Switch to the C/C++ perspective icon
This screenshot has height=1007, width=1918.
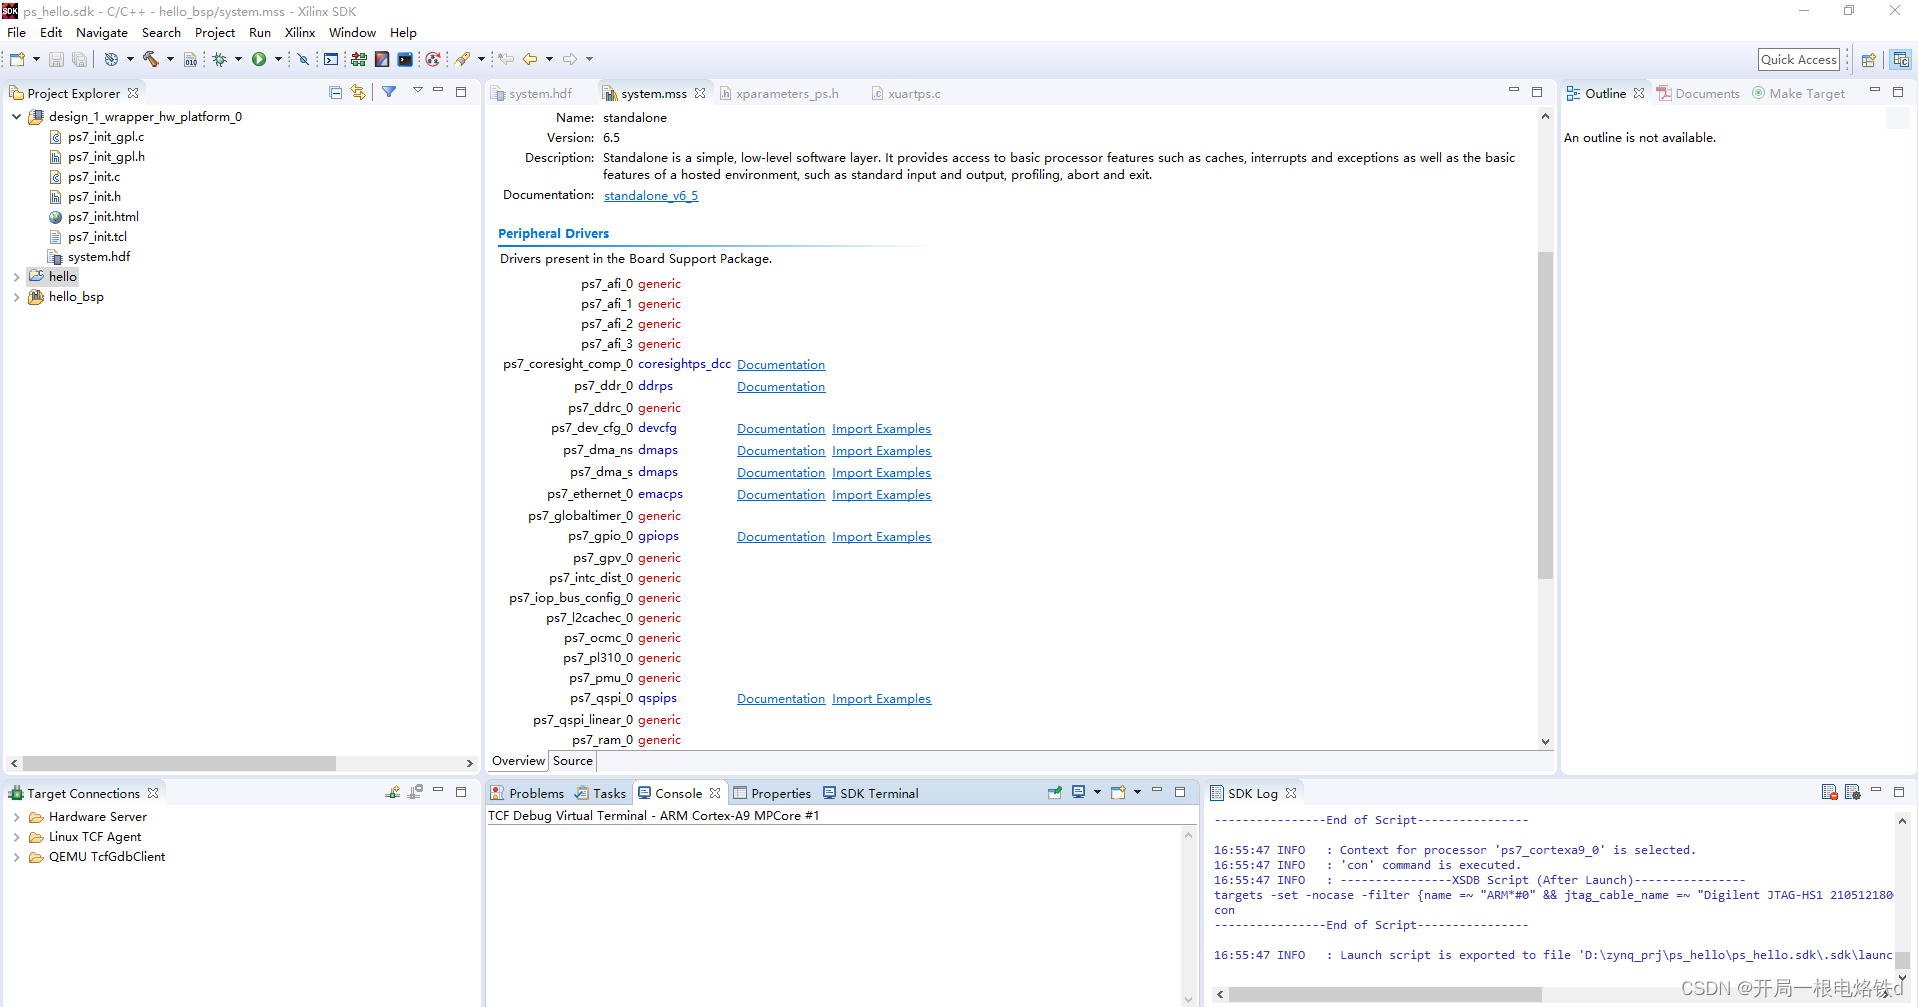tap(1901, 60)
